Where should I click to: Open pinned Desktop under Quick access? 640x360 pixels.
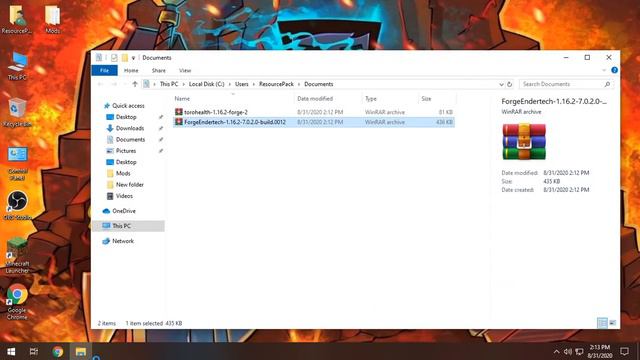[x=126, y=117]
